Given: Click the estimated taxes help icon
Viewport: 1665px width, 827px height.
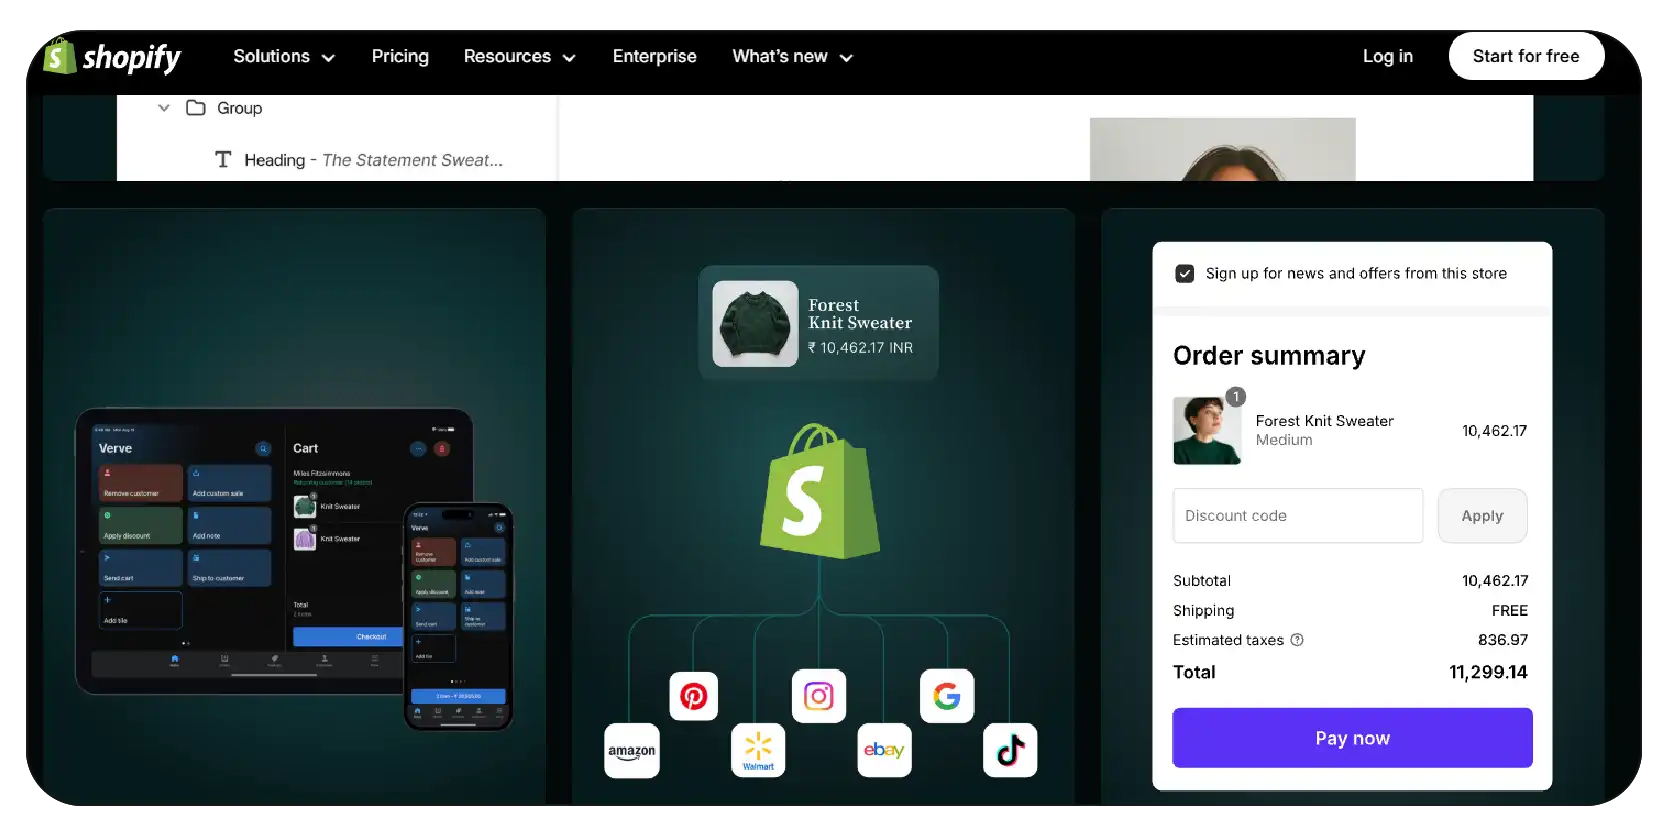Looking at the screenshot, I should coord(1297,640).
